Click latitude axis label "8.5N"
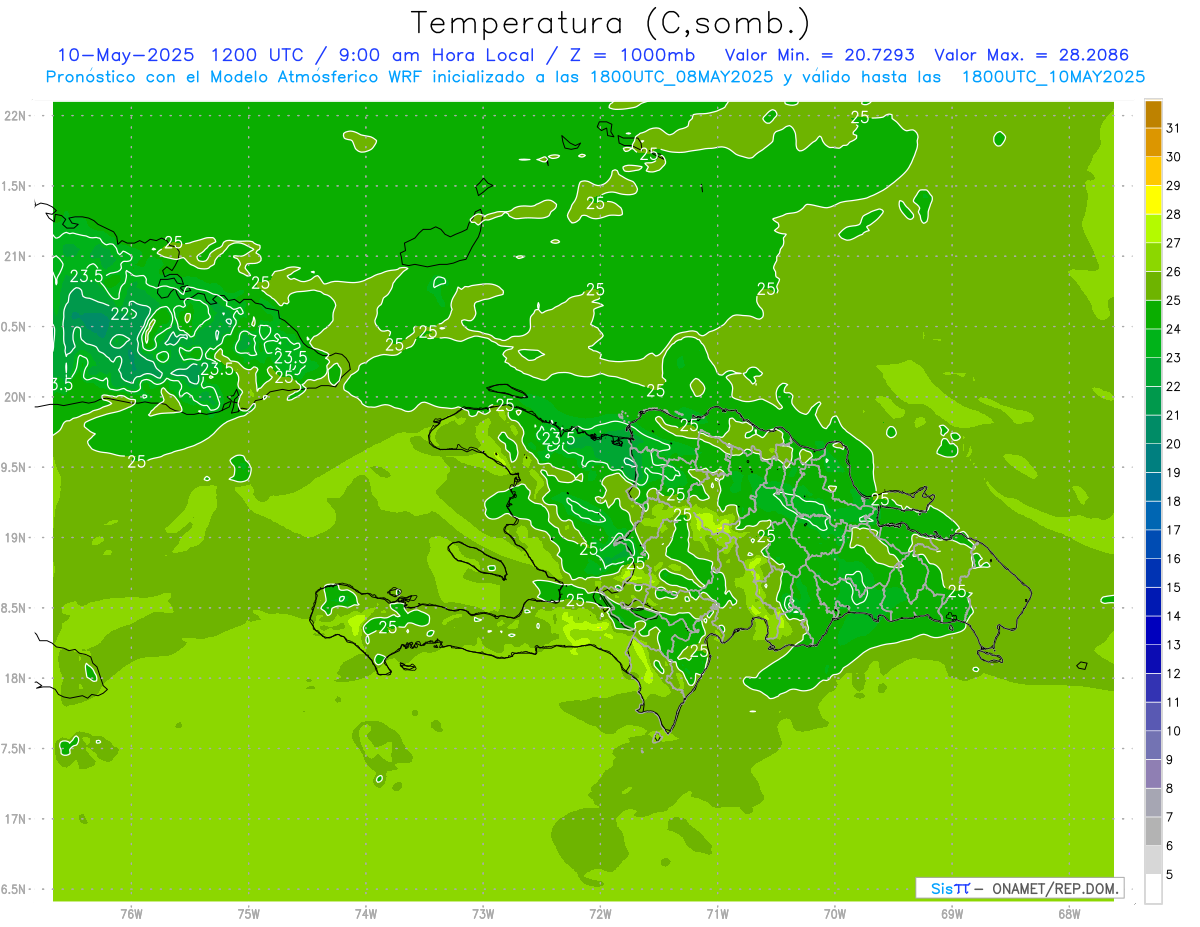Screen dimensions: 1200x927 [x=14, y=608]
